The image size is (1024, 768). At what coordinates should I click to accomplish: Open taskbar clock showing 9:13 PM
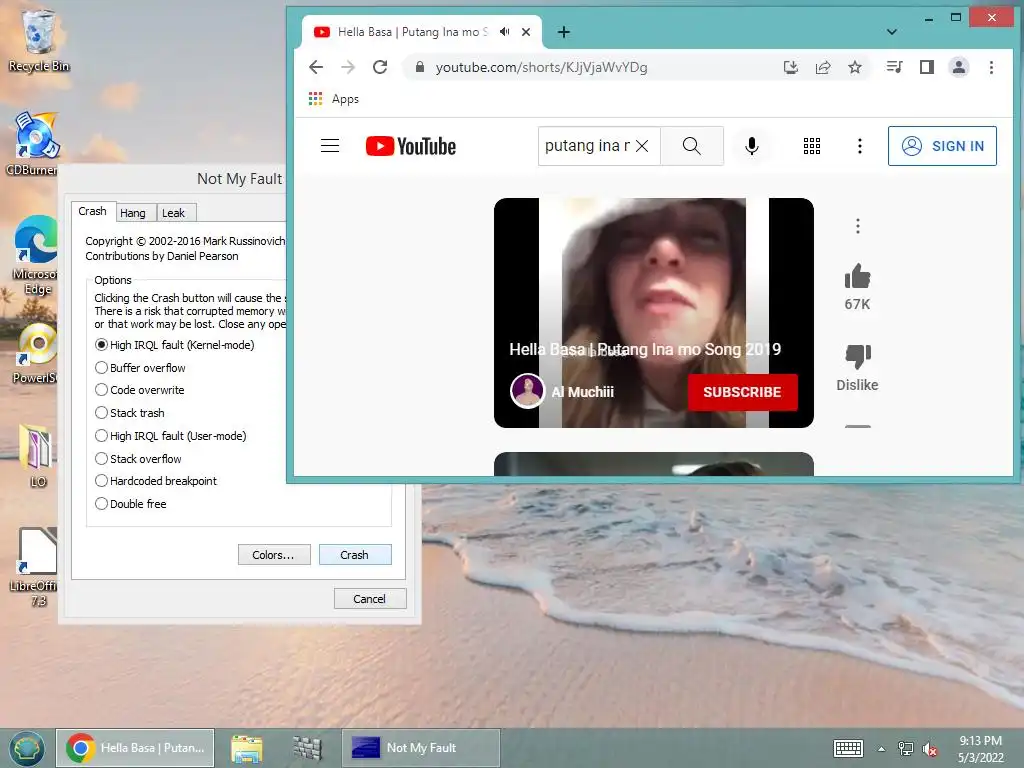coord(980,748)
